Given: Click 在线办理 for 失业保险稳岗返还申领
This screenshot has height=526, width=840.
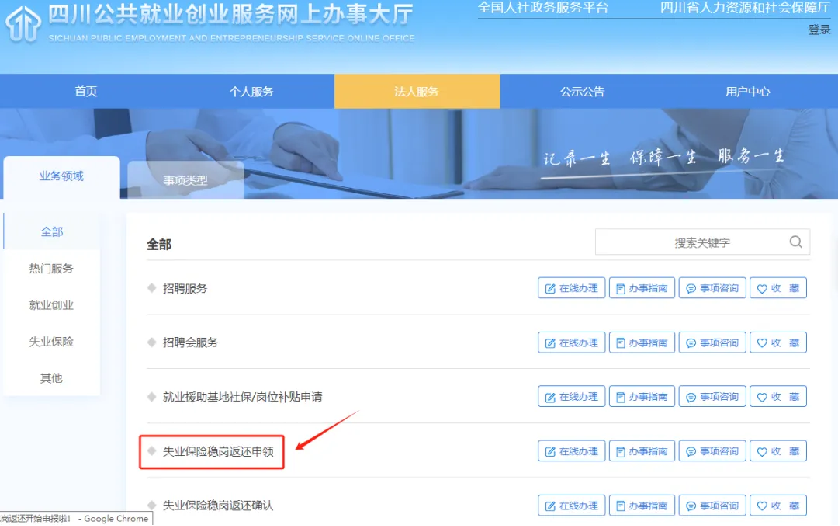Looking at the screenshot, I should coord(572,452).
